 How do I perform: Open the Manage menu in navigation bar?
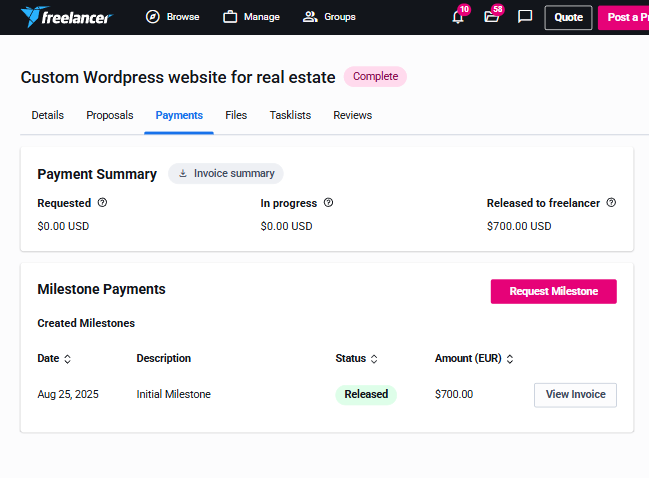tap(251, 17)
